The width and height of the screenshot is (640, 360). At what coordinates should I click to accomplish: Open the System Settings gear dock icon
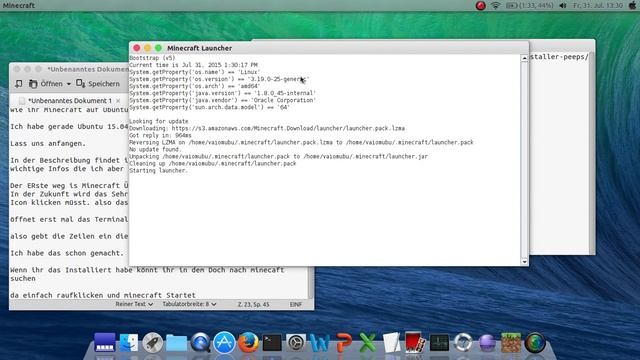point(296,343)
